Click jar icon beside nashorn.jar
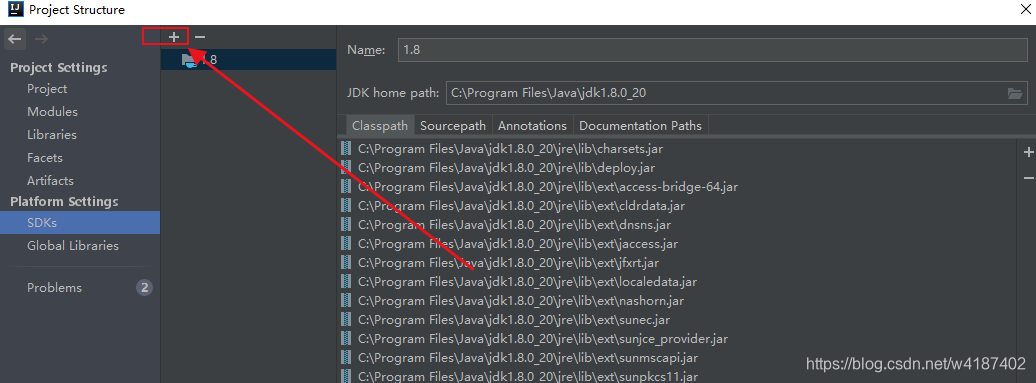 pyautogui.click(x=346, y=301)
